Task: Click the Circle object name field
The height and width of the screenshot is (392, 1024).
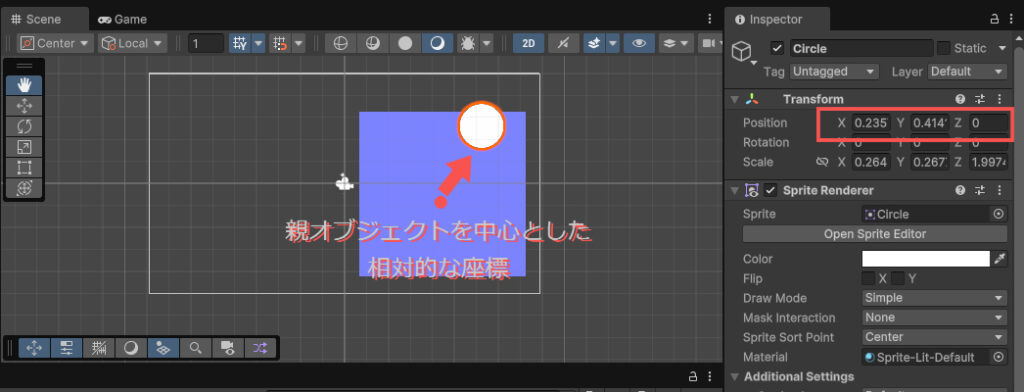Action: pos(861,48)
